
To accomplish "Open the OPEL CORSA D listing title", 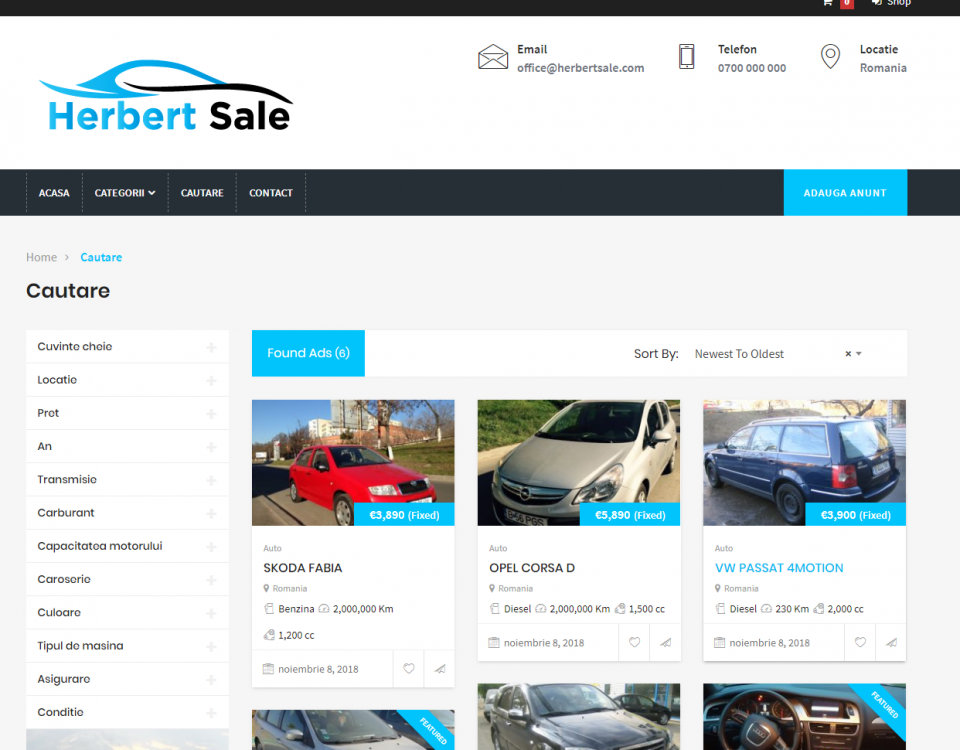I will tap(531, 568).
